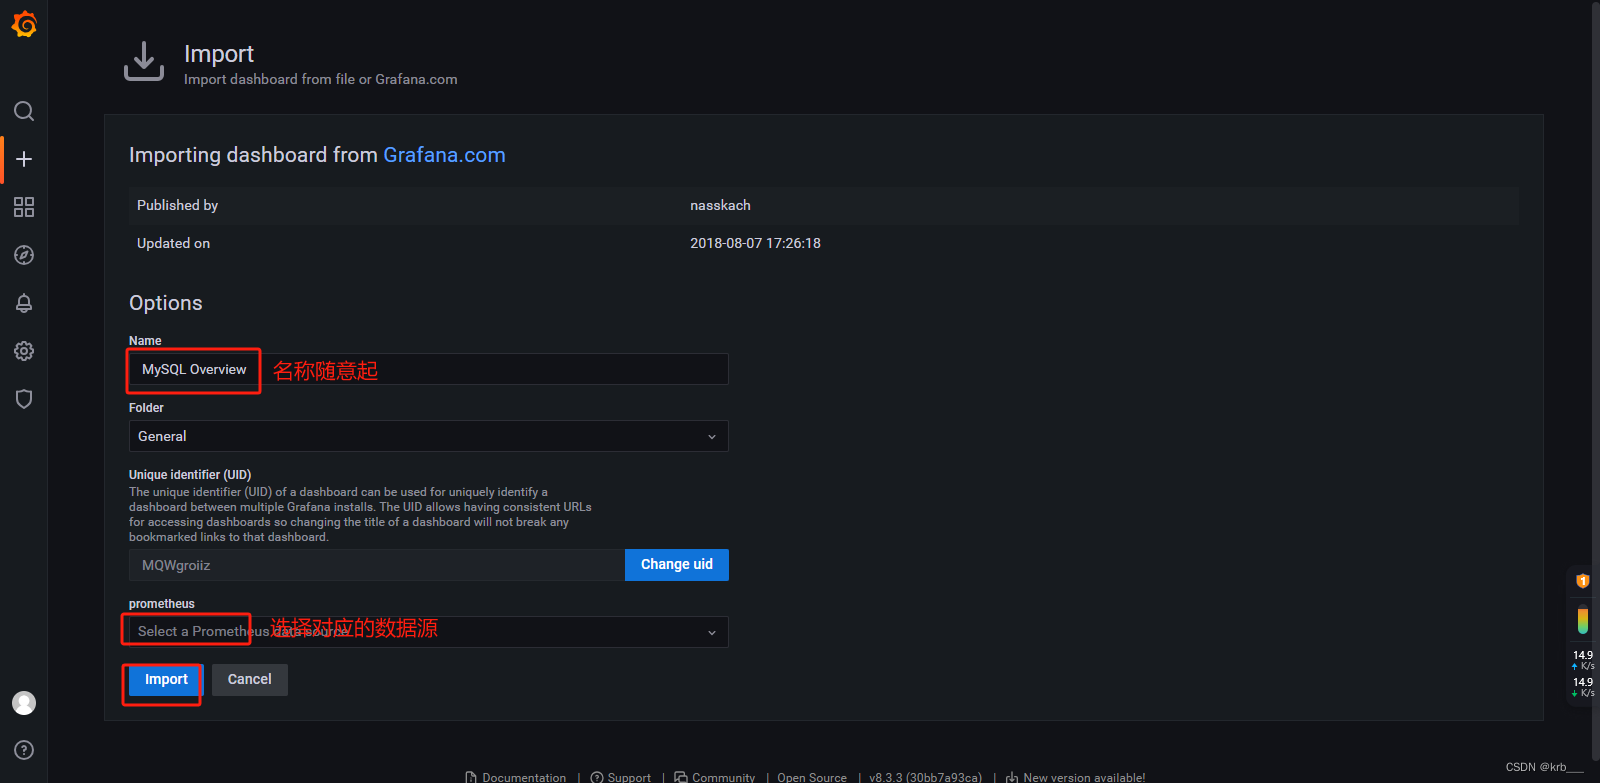This screenshot has width=1600, height=783.
Task: Open the search magnifier in the sidebar
Action: coord(24,111)
